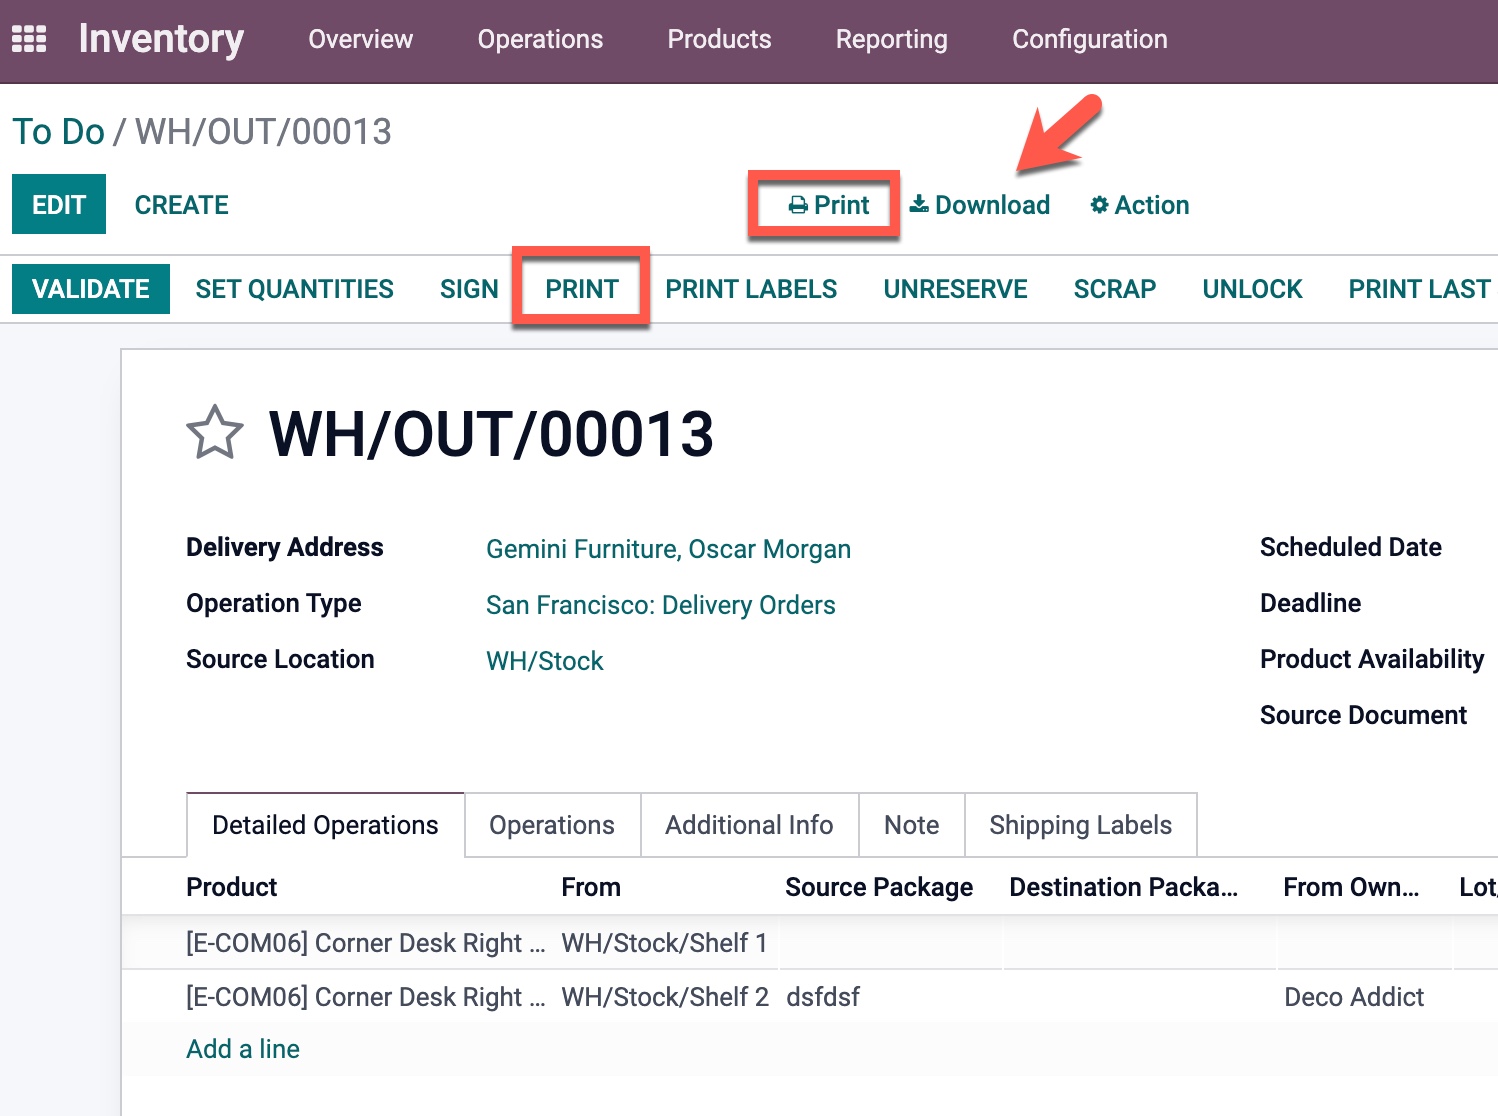Go to Inventory app home
Screen dimensions: 1498x1116
click(161, 39)
